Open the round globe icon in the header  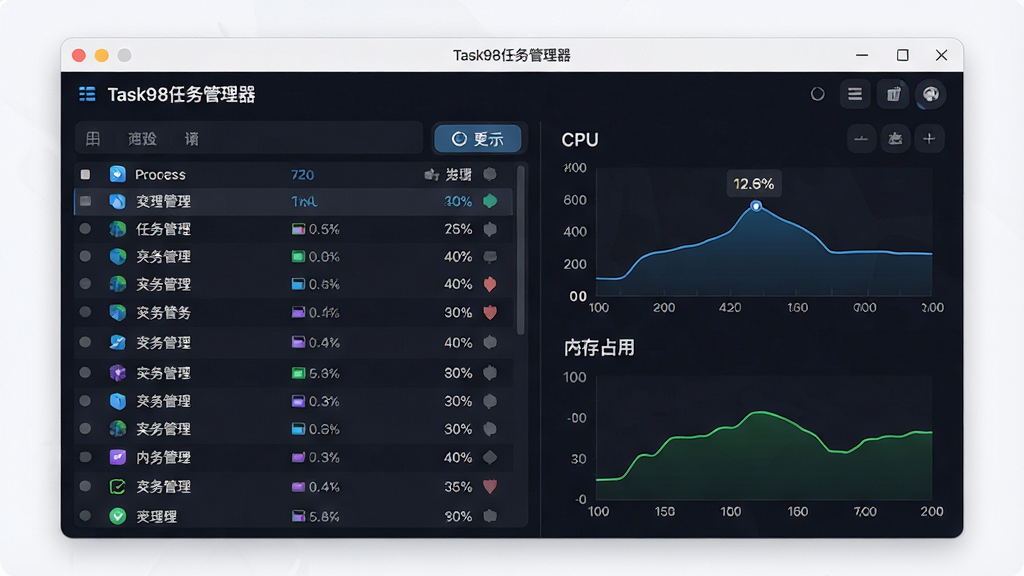point(931,94)
